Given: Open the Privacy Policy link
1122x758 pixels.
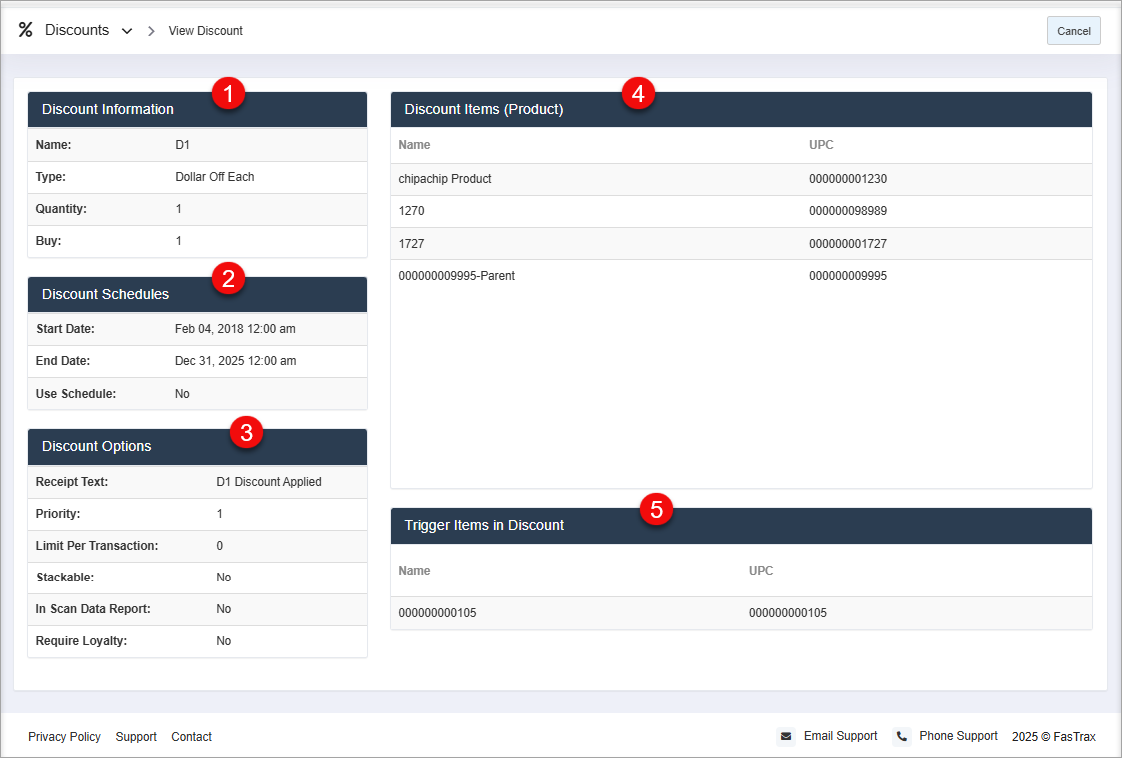Looking at the screenshot, I should click(64, 737).
